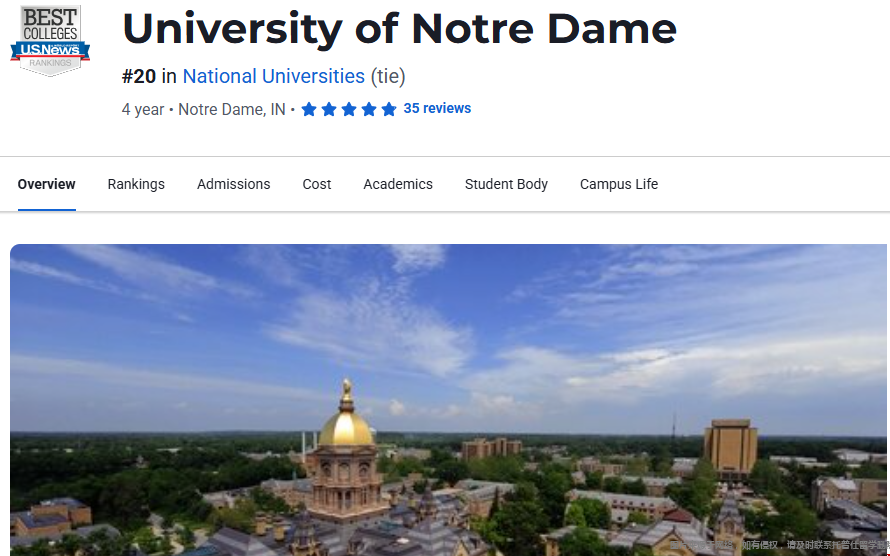890x556 pixels.
Task: Select the Overview tab
Action: 46,184
